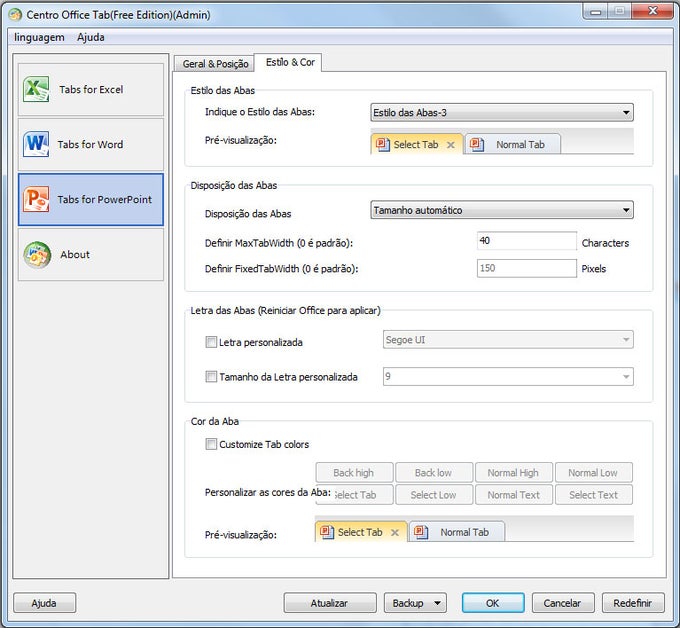Click the Back low color button
Viewport: 680px width, 628px height.
tap(434, 473)
